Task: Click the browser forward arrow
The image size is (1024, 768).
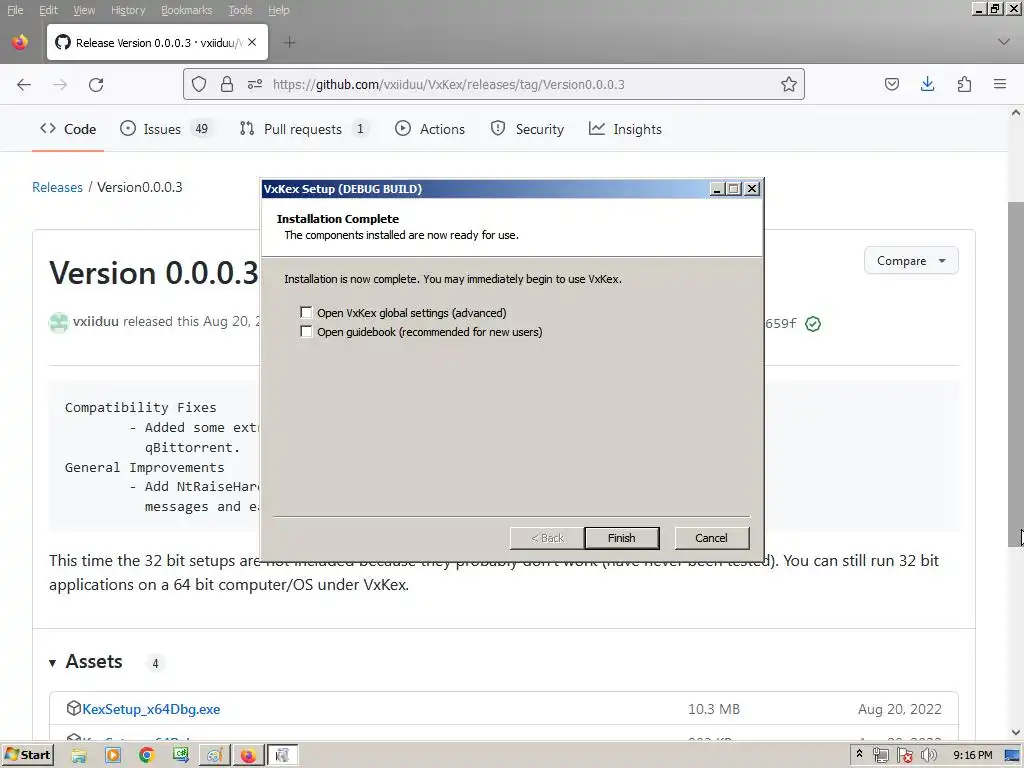Action: point(60,84)
